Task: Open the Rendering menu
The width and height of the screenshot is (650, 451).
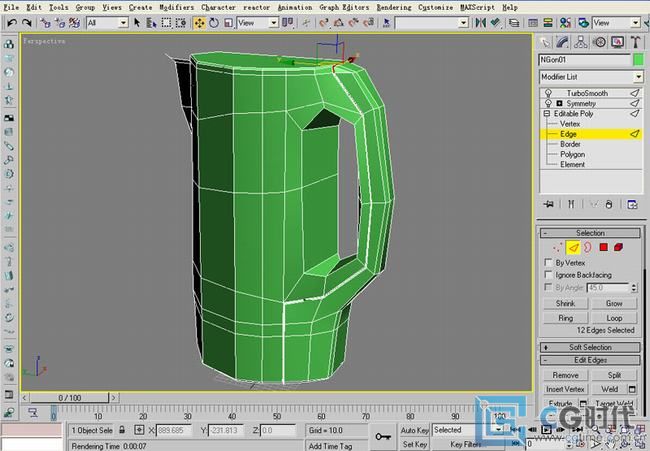Action: click(394, 7)
